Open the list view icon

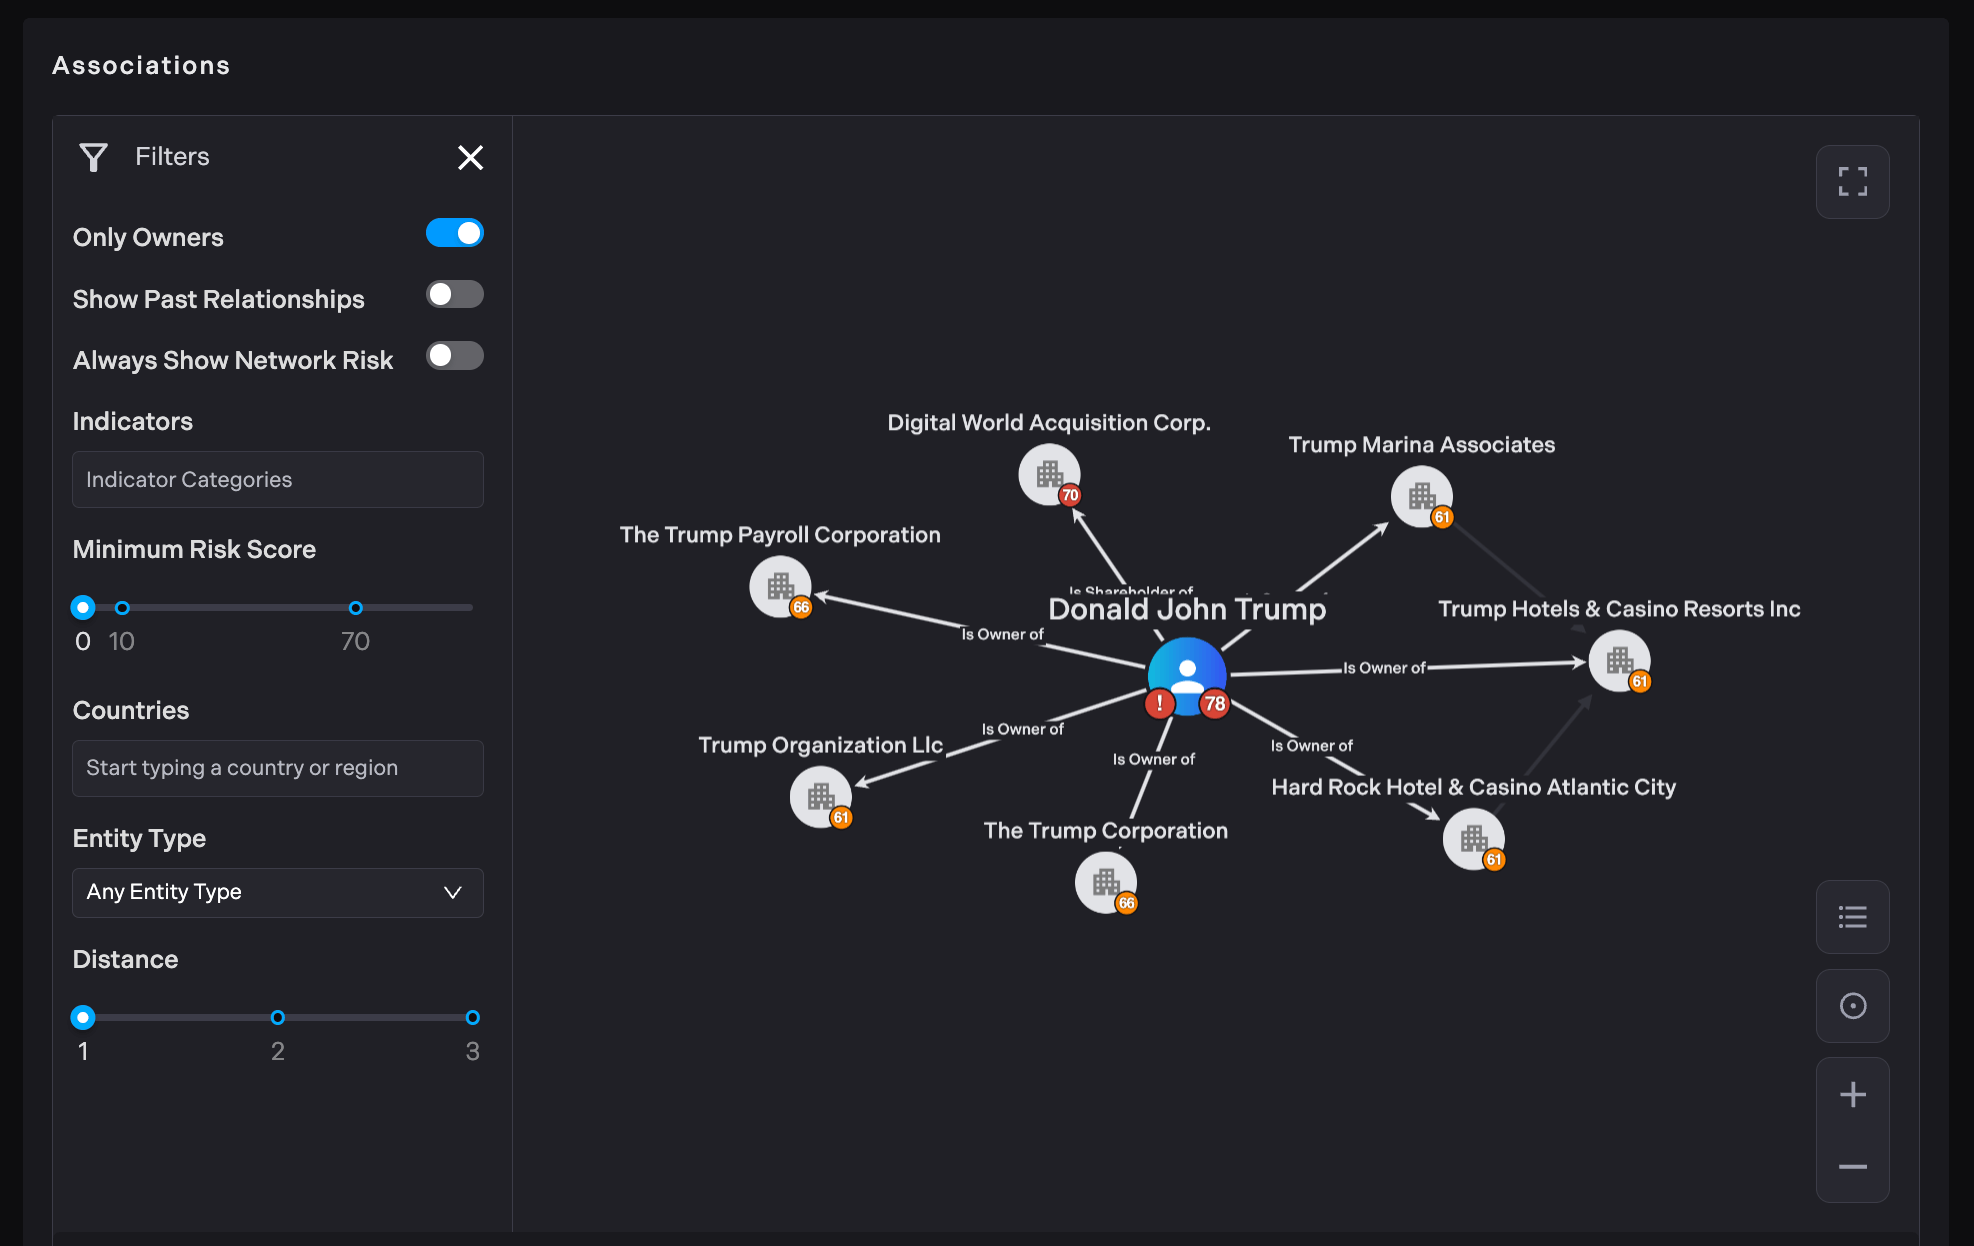pyautogui.click(x=1852, y=917)
